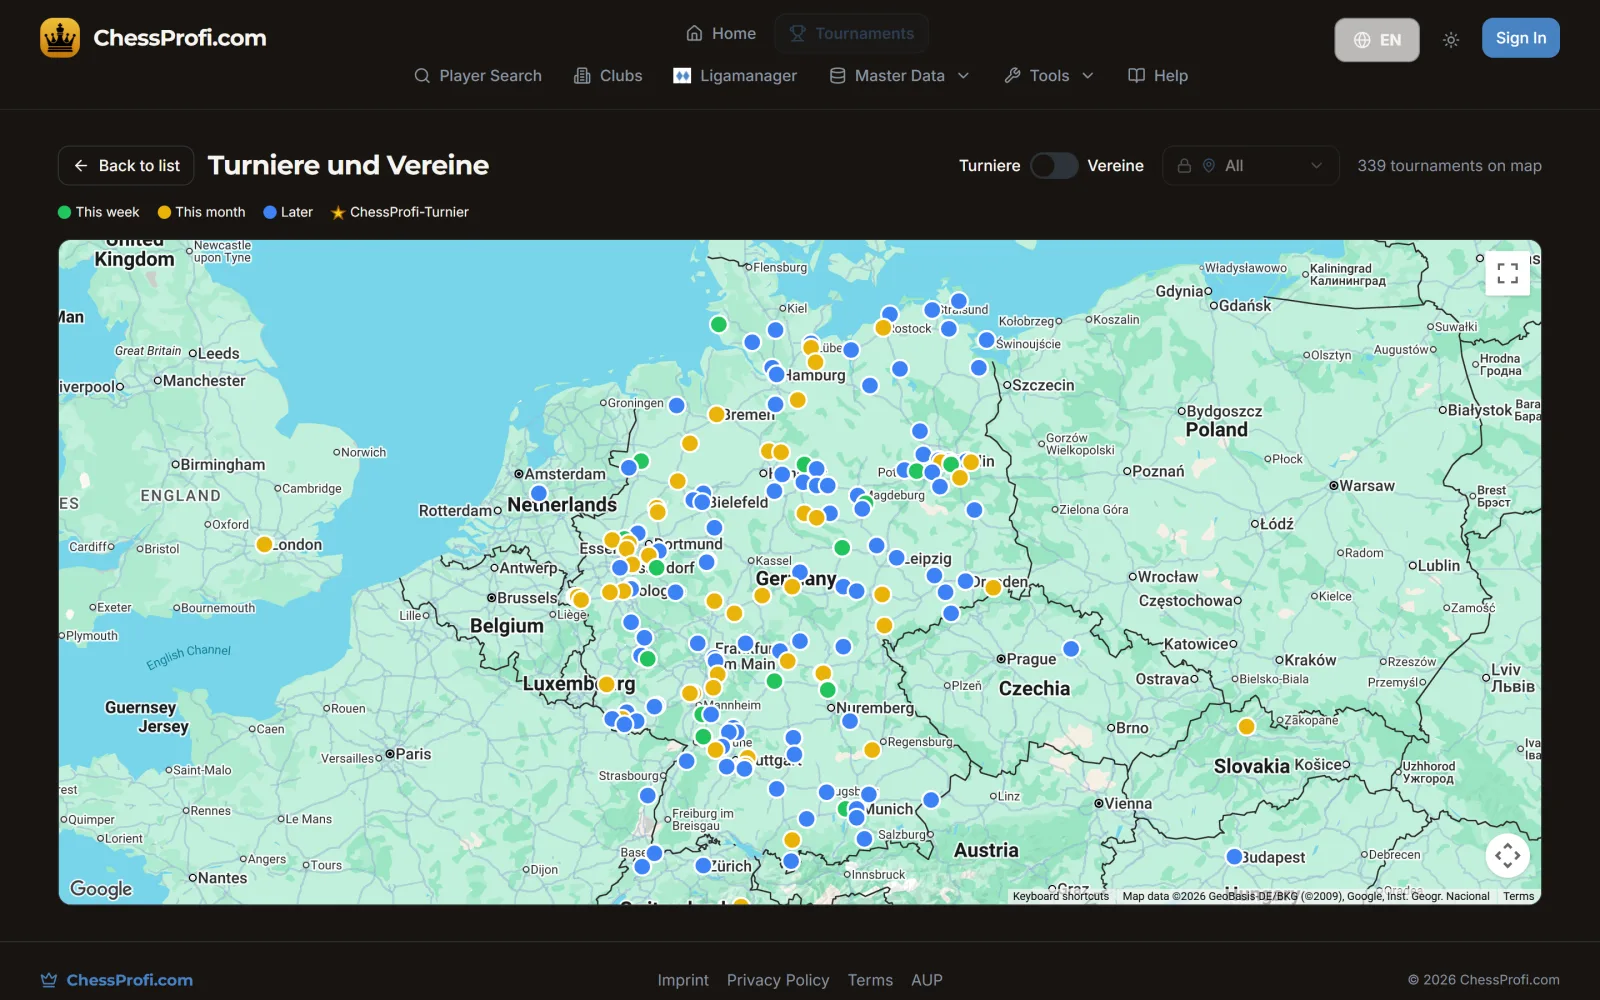Click the Turniere label

click(x=990, y=166)
